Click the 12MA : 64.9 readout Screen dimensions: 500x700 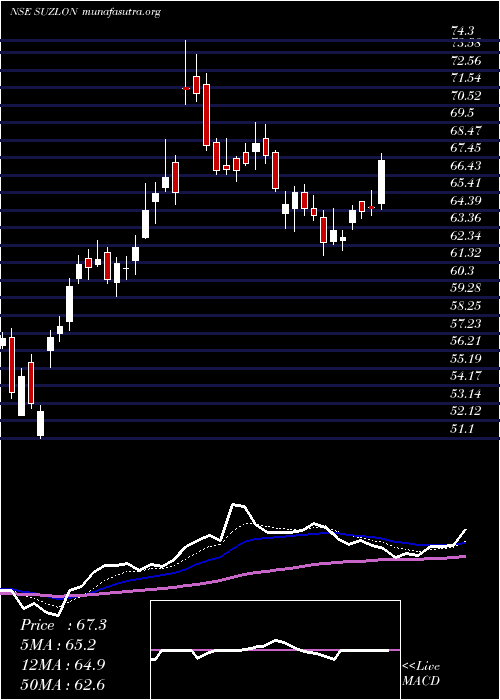point(63,664)
